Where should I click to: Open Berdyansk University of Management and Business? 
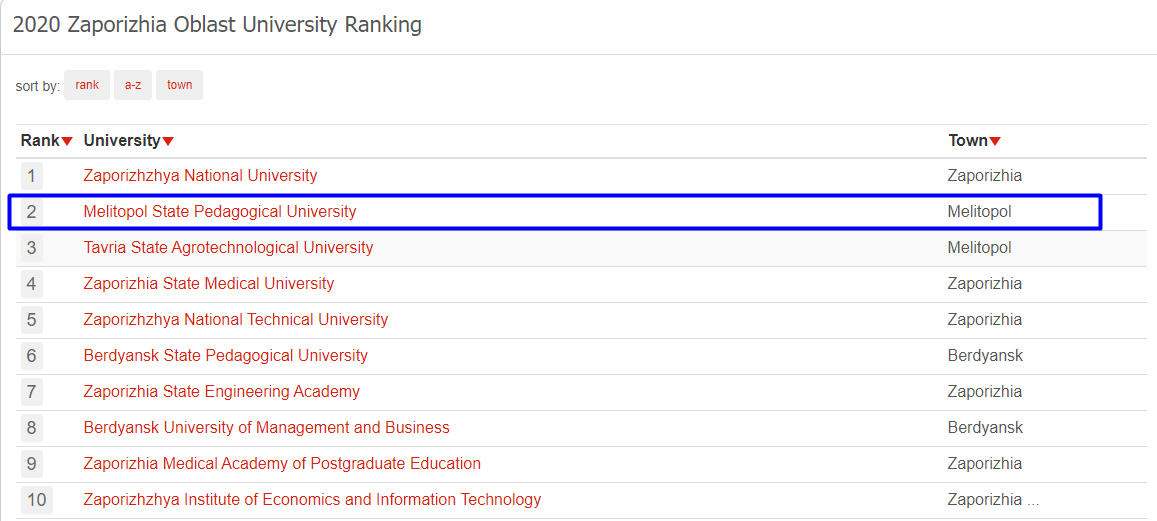click(x=267, y=428)
